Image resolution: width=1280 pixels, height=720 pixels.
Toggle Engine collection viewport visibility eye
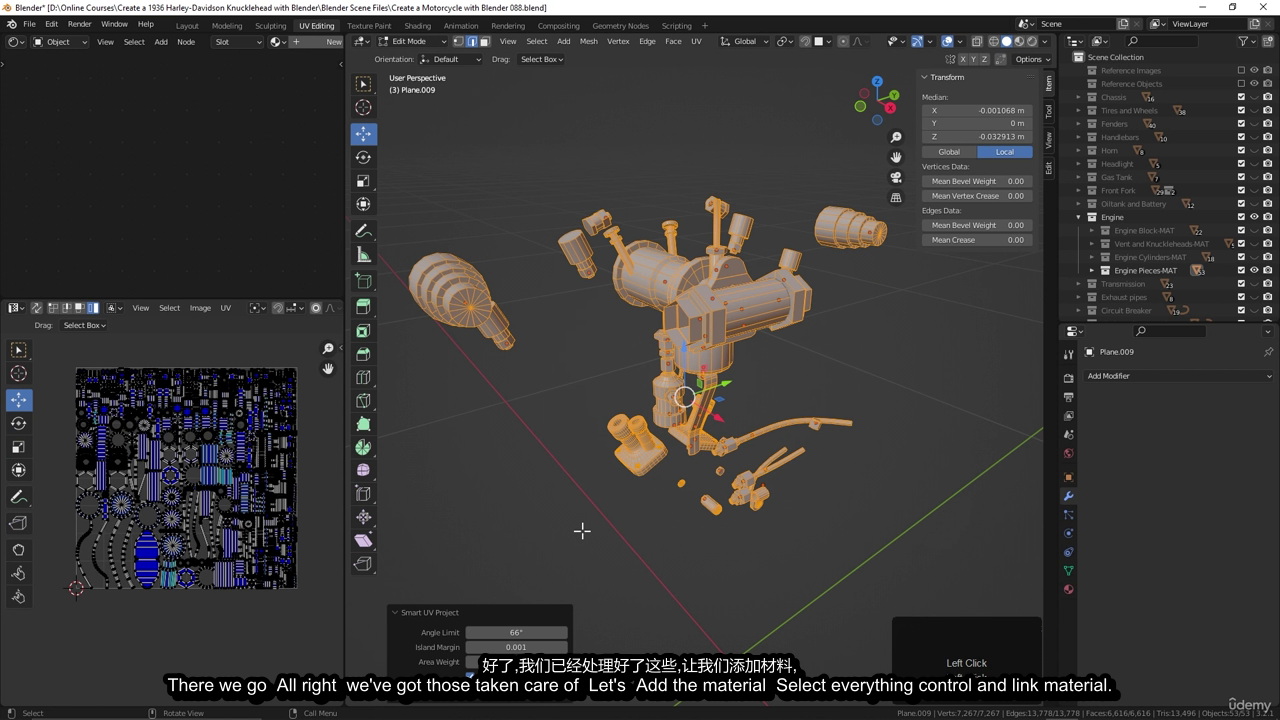tap(1254, 217)
